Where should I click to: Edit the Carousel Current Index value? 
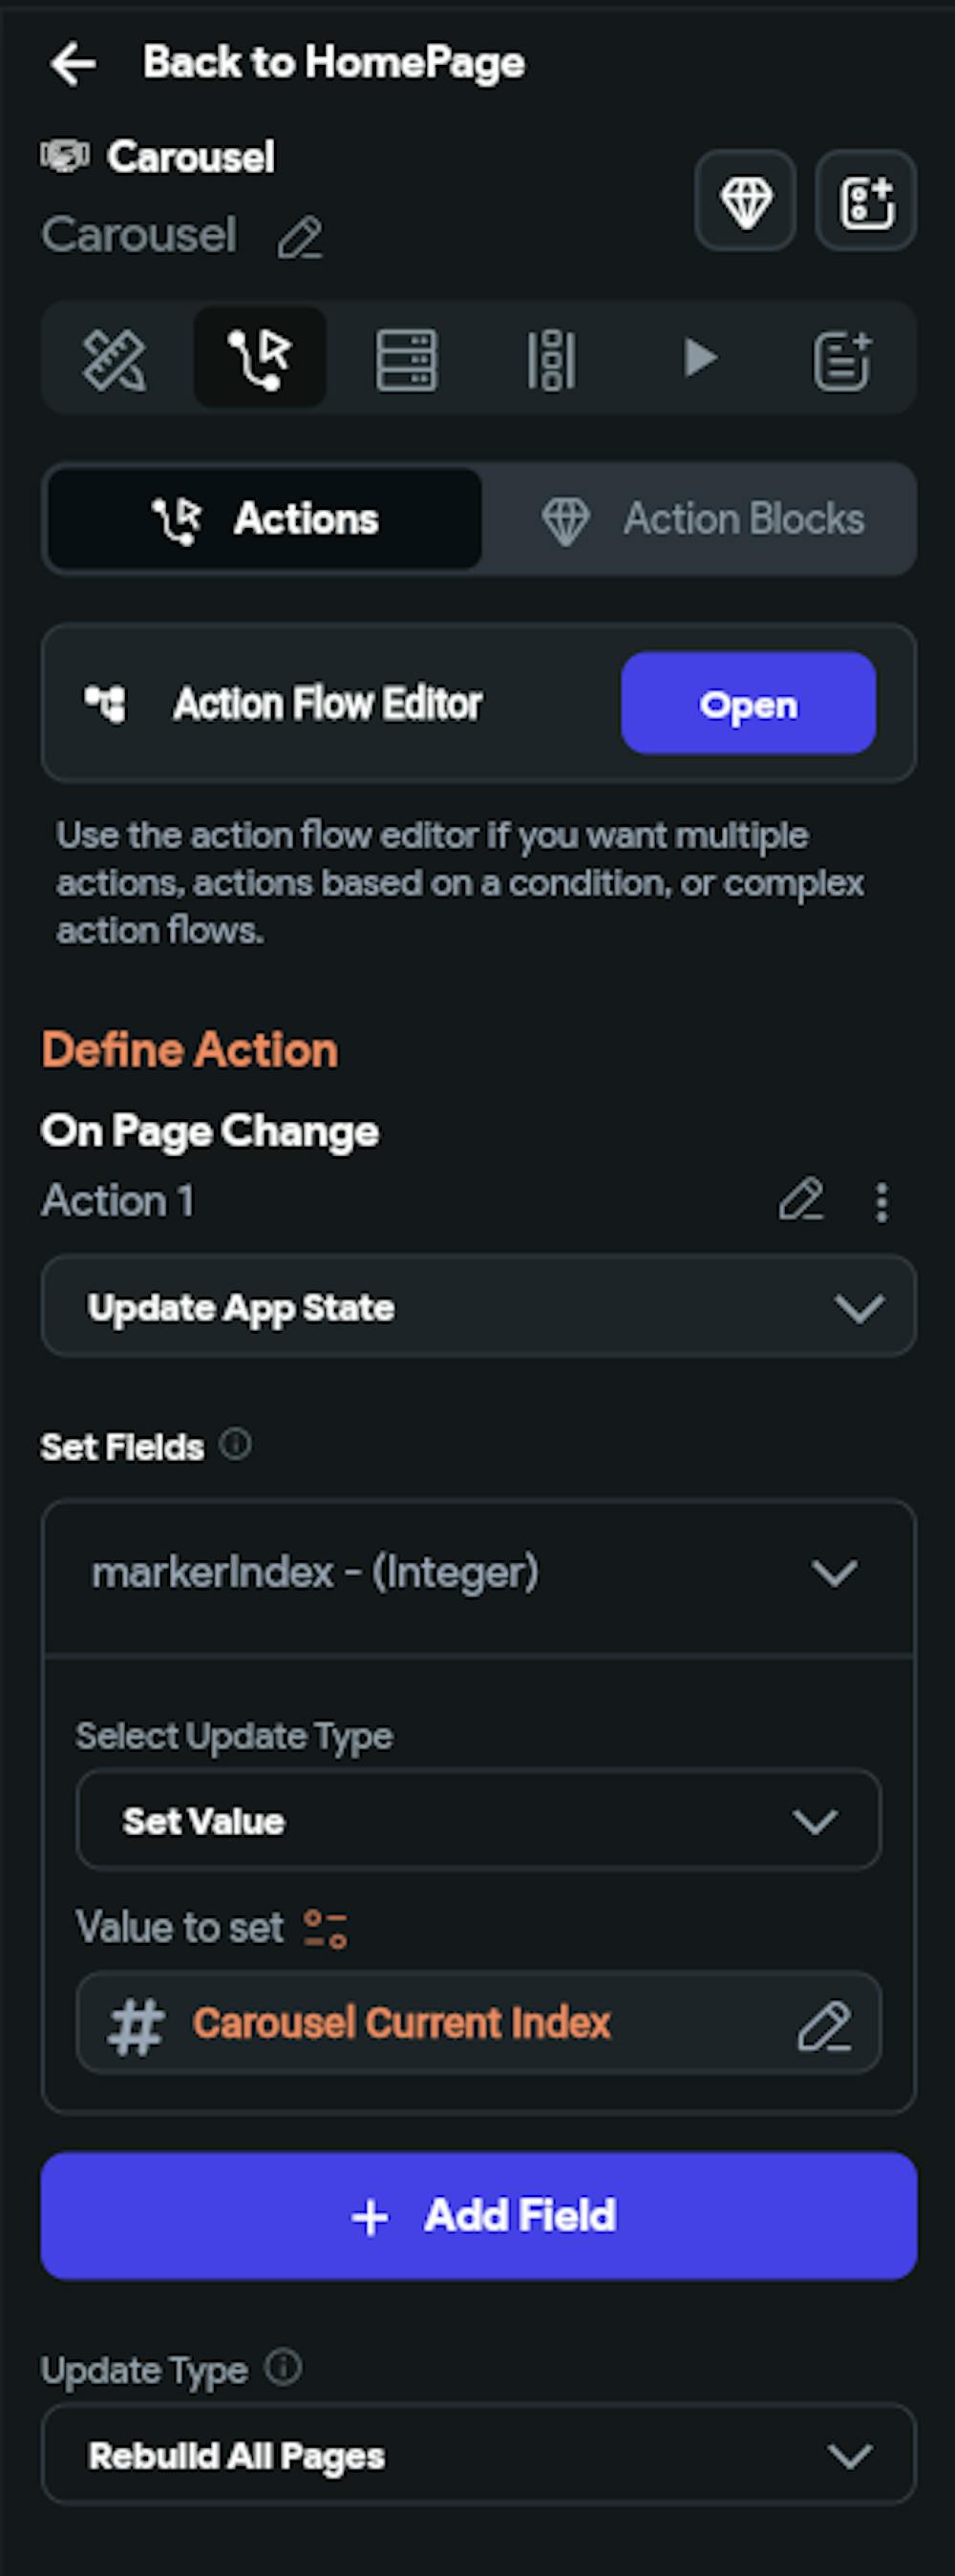coord(824,2026)
